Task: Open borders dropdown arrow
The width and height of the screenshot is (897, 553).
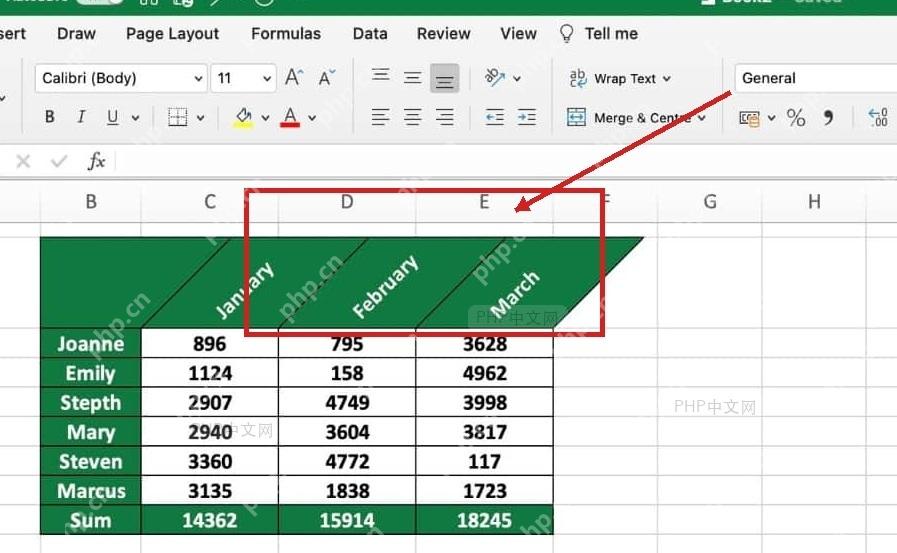Action: (x=201, y=118)
